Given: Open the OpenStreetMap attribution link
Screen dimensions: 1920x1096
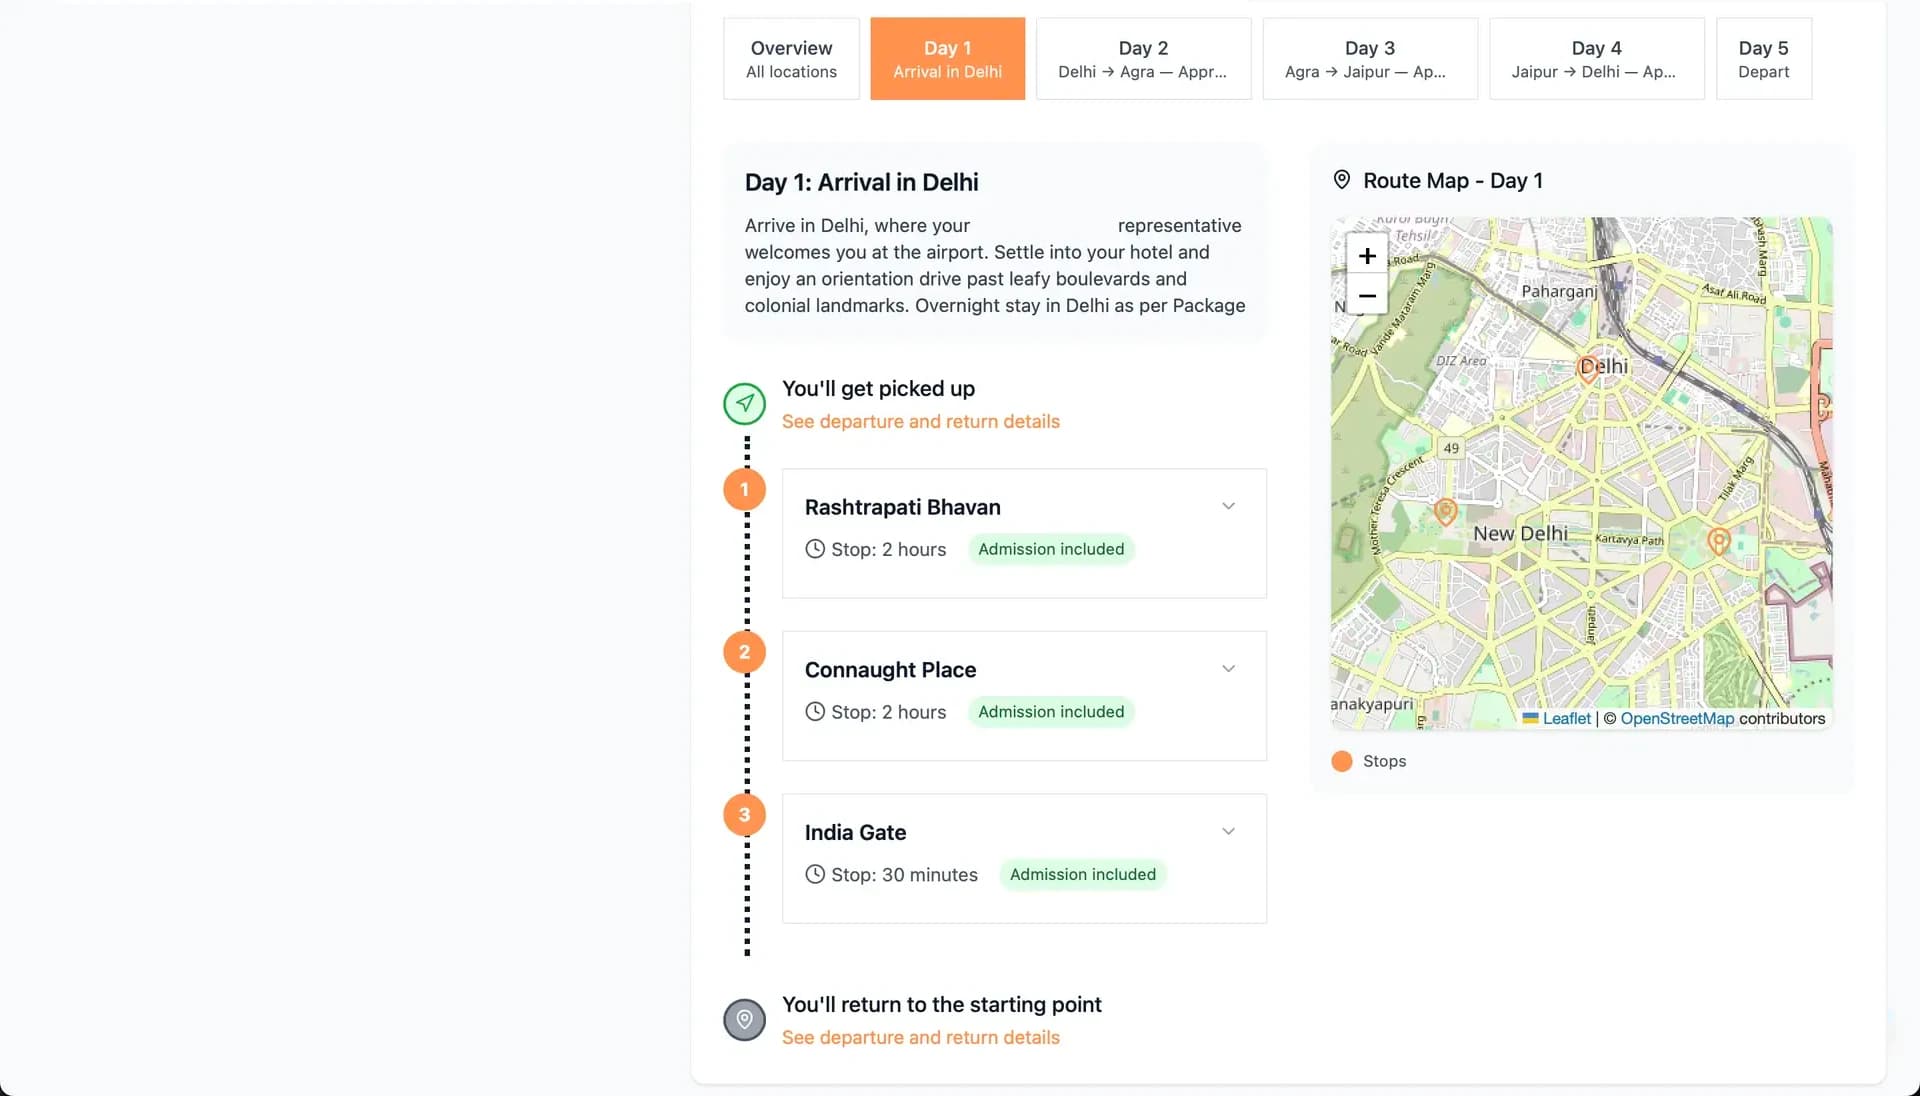Looking at the screenshot, I should [1677, 719].
